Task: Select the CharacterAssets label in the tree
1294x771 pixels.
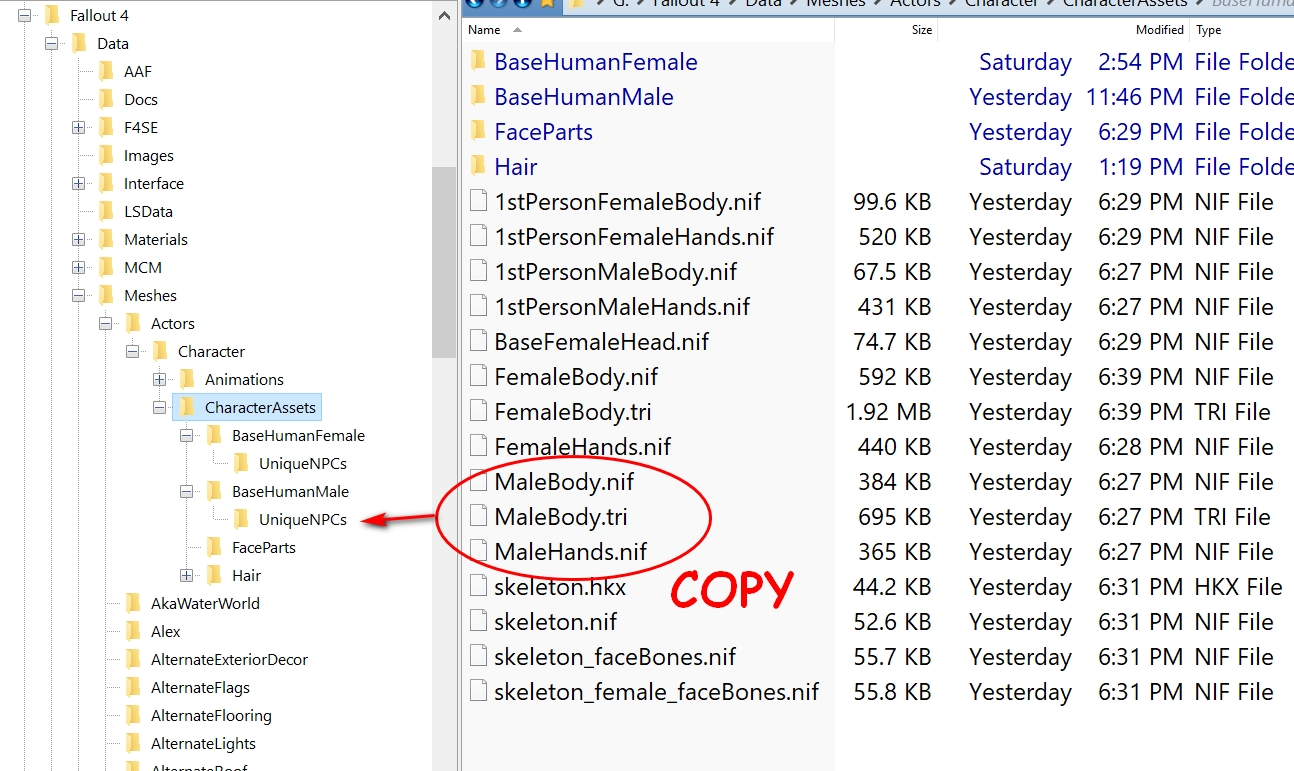Action: click(260, 407)
